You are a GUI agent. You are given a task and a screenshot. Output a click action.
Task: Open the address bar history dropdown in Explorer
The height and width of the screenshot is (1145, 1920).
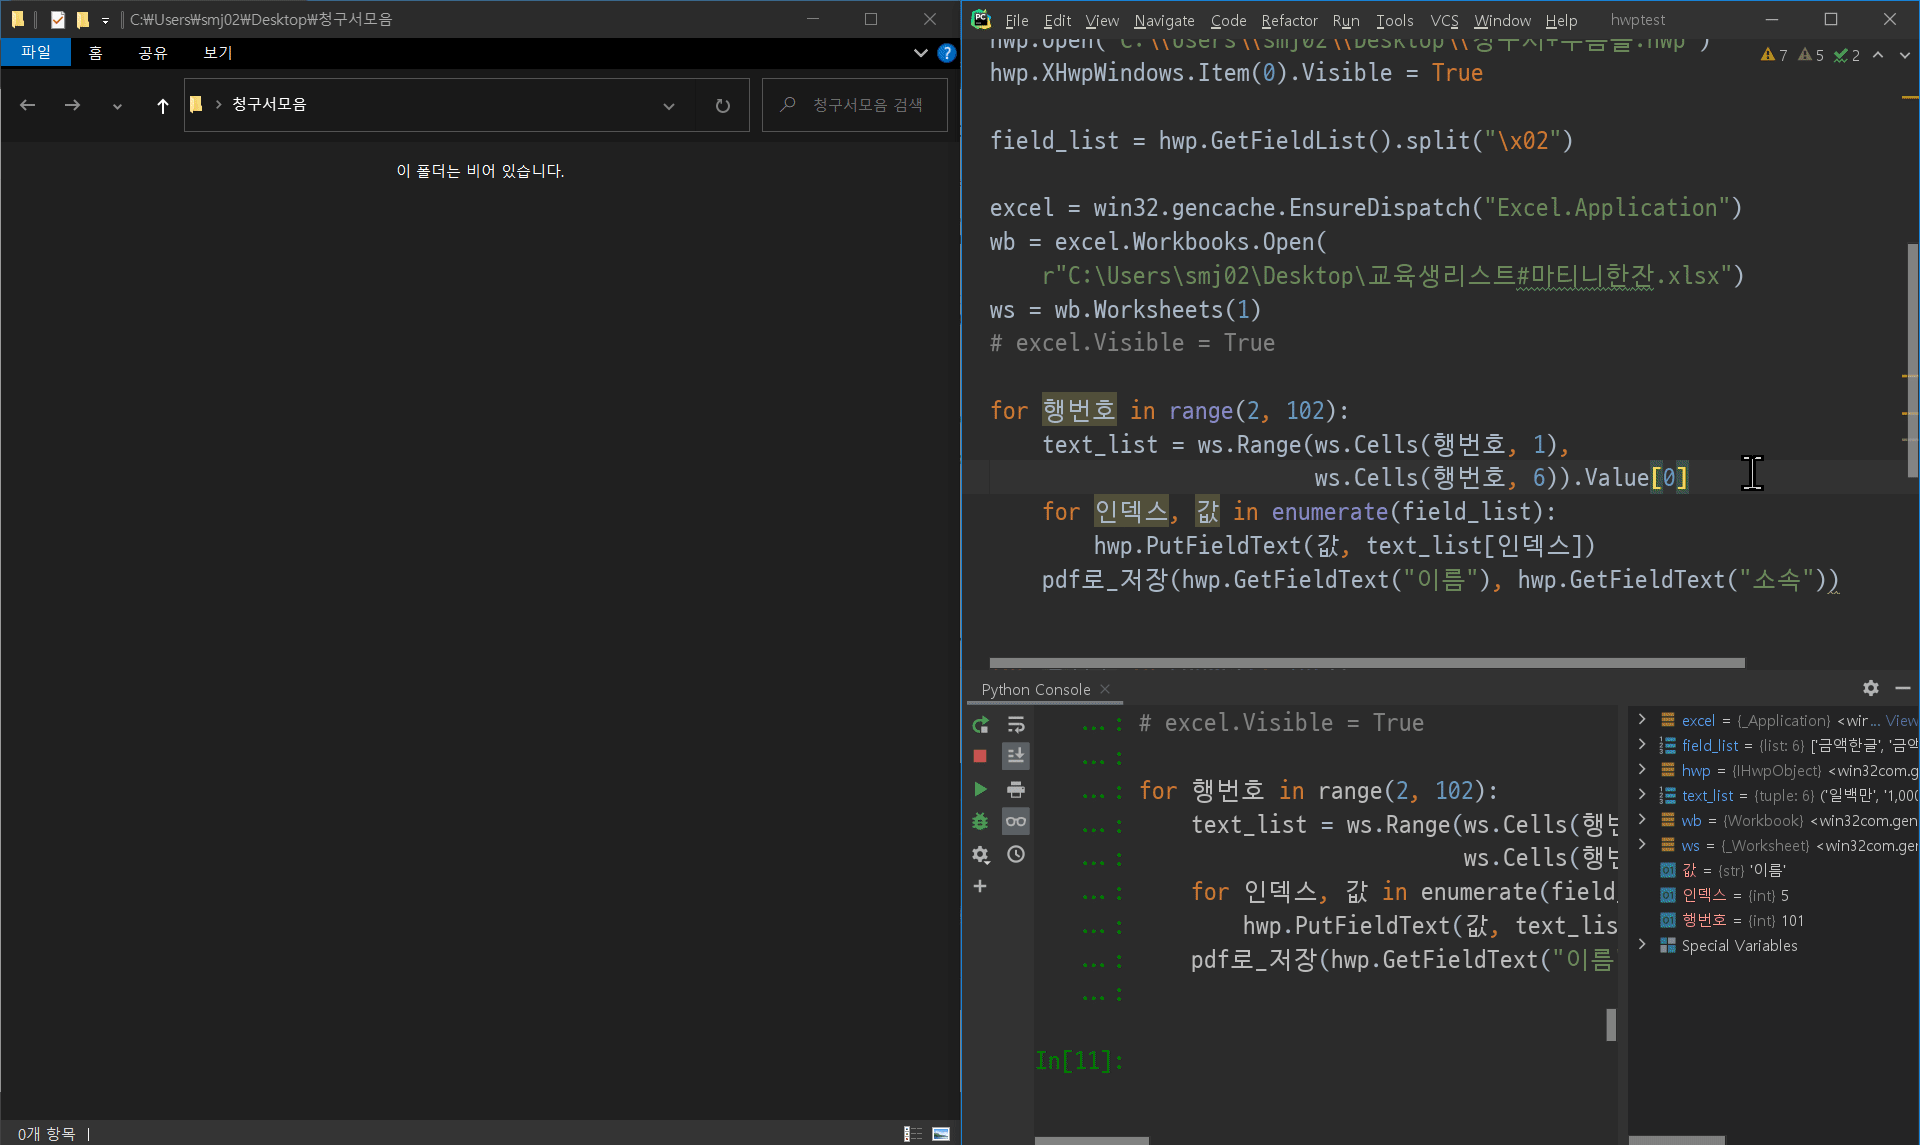pyautogui.click(x=669, y=105)
